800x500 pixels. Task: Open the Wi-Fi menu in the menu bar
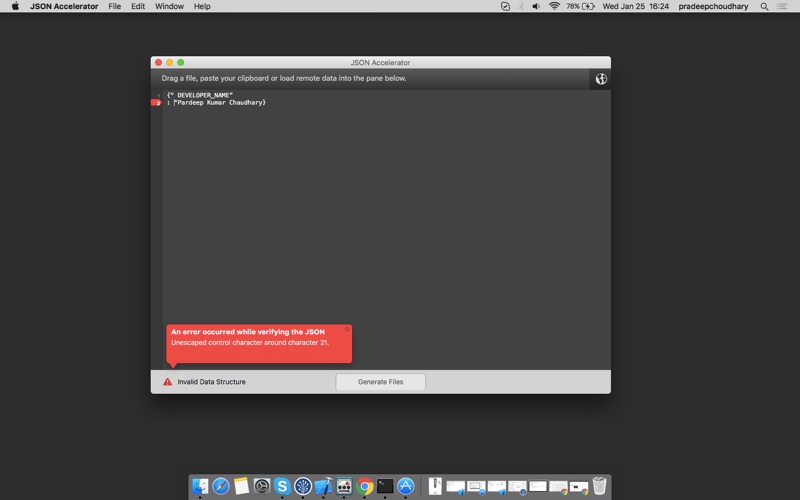click(554, 6)
